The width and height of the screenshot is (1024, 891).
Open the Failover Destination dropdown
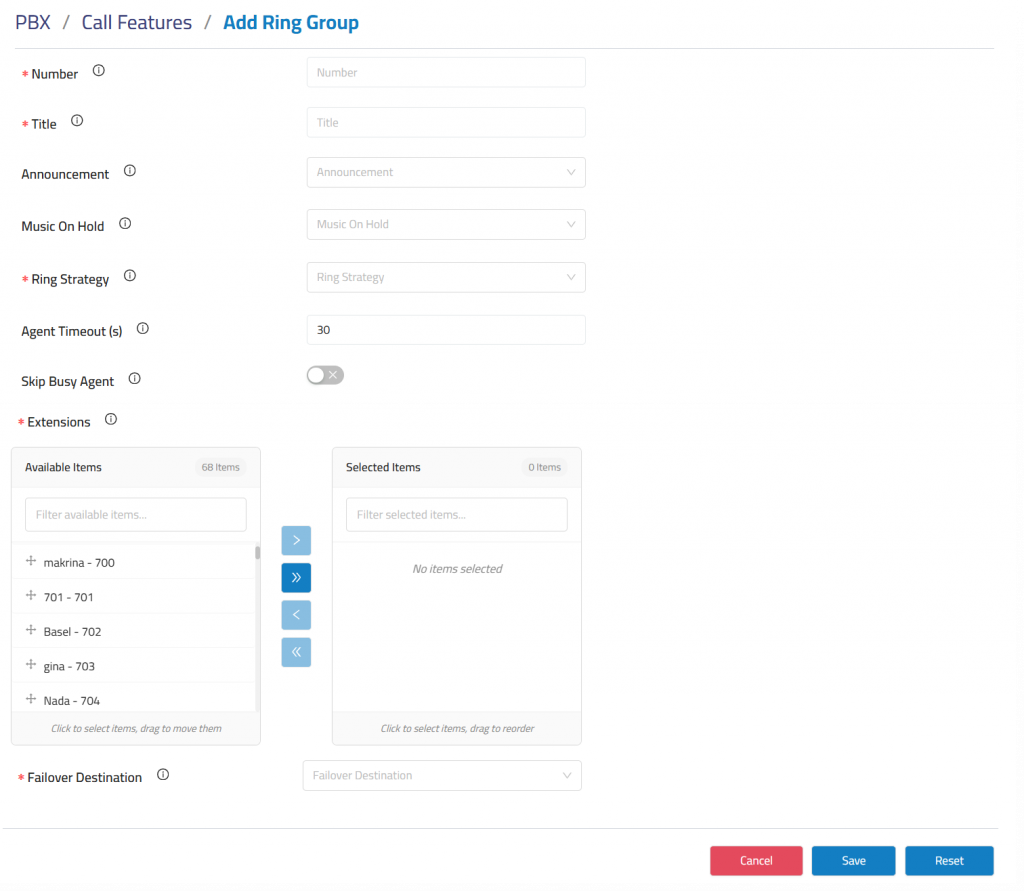click(442, 775)
